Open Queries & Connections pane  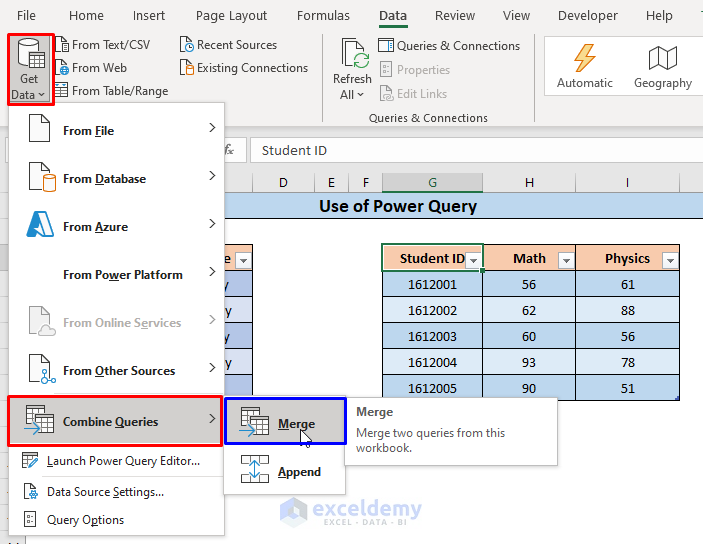point(448,46)
